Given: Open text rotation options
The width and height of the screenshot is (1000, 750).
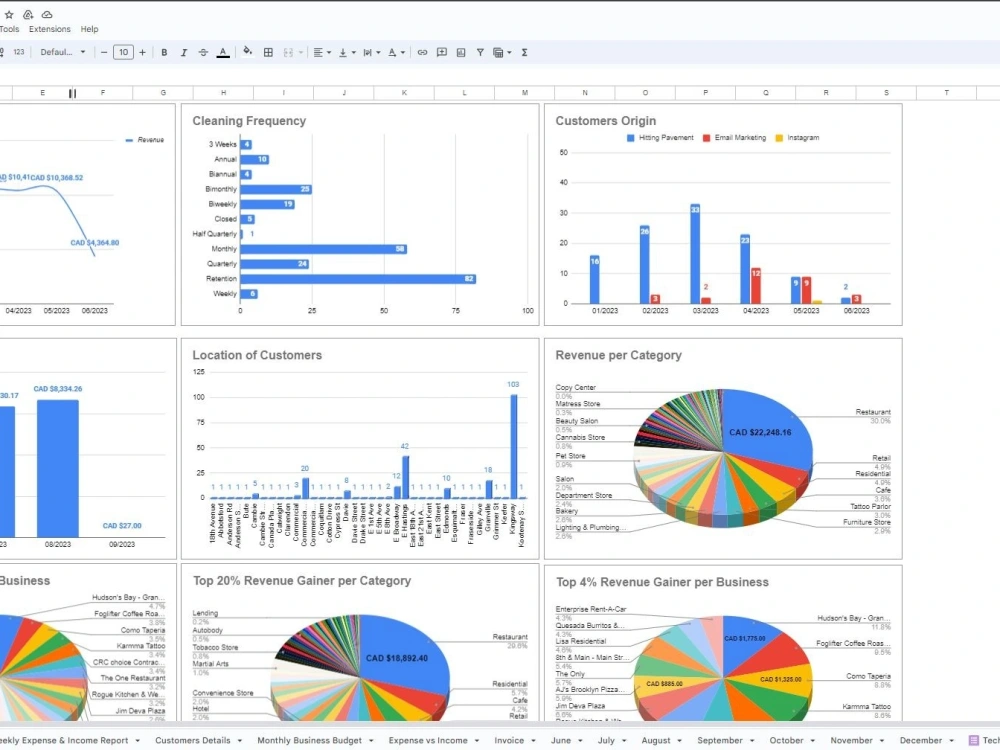Looking at the screenshot, I should [396, 52].
